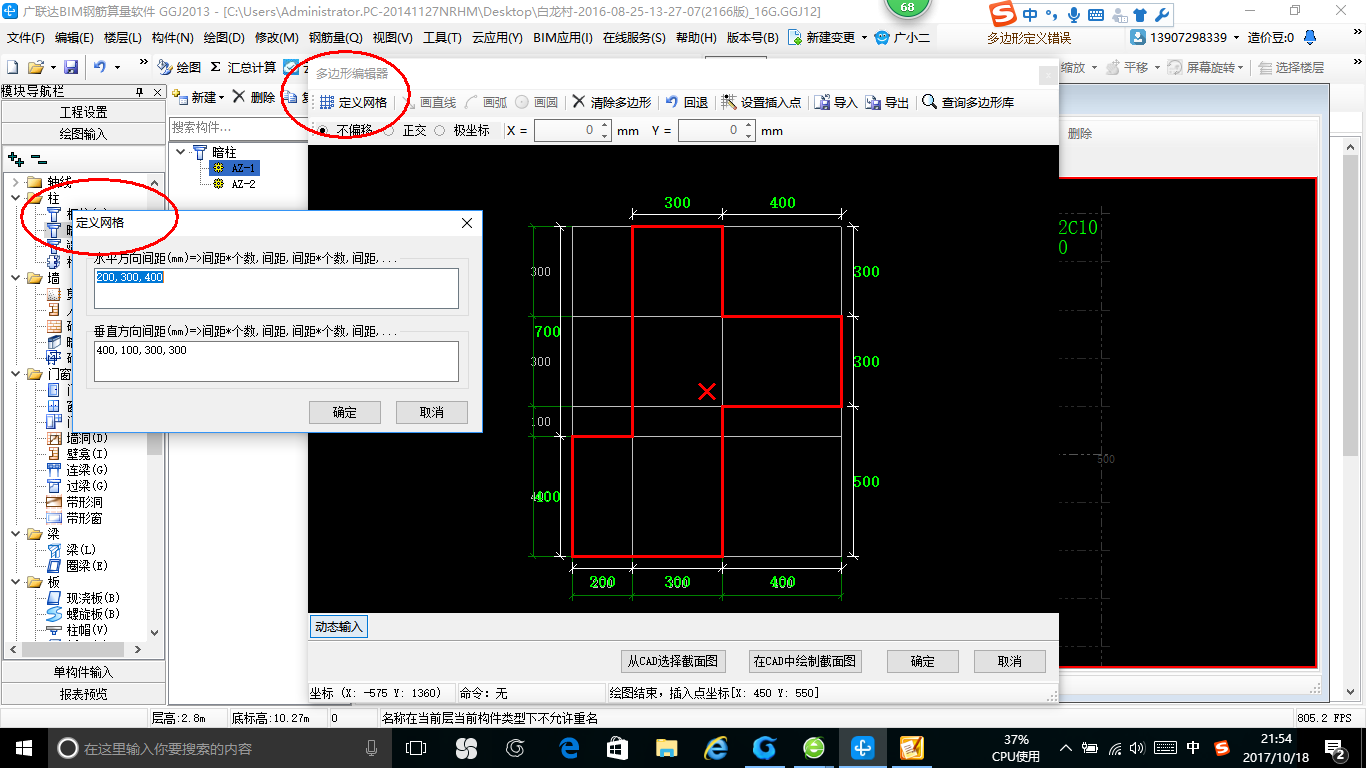Image resolution: width=1366 pixels, height=768 pixels.
Task: Increase X offset value with up stepper
Action: (x=604, y=126)
